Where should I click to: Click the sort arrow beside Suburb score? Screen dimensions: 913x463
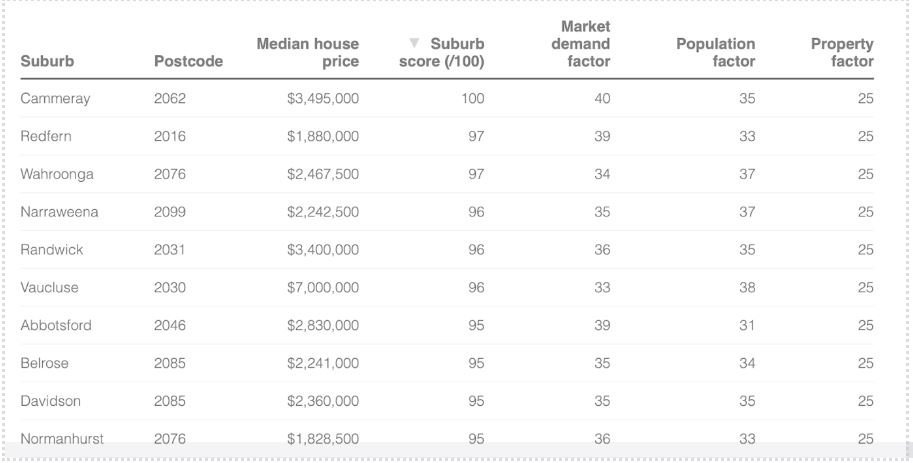(x=414, y=44)
